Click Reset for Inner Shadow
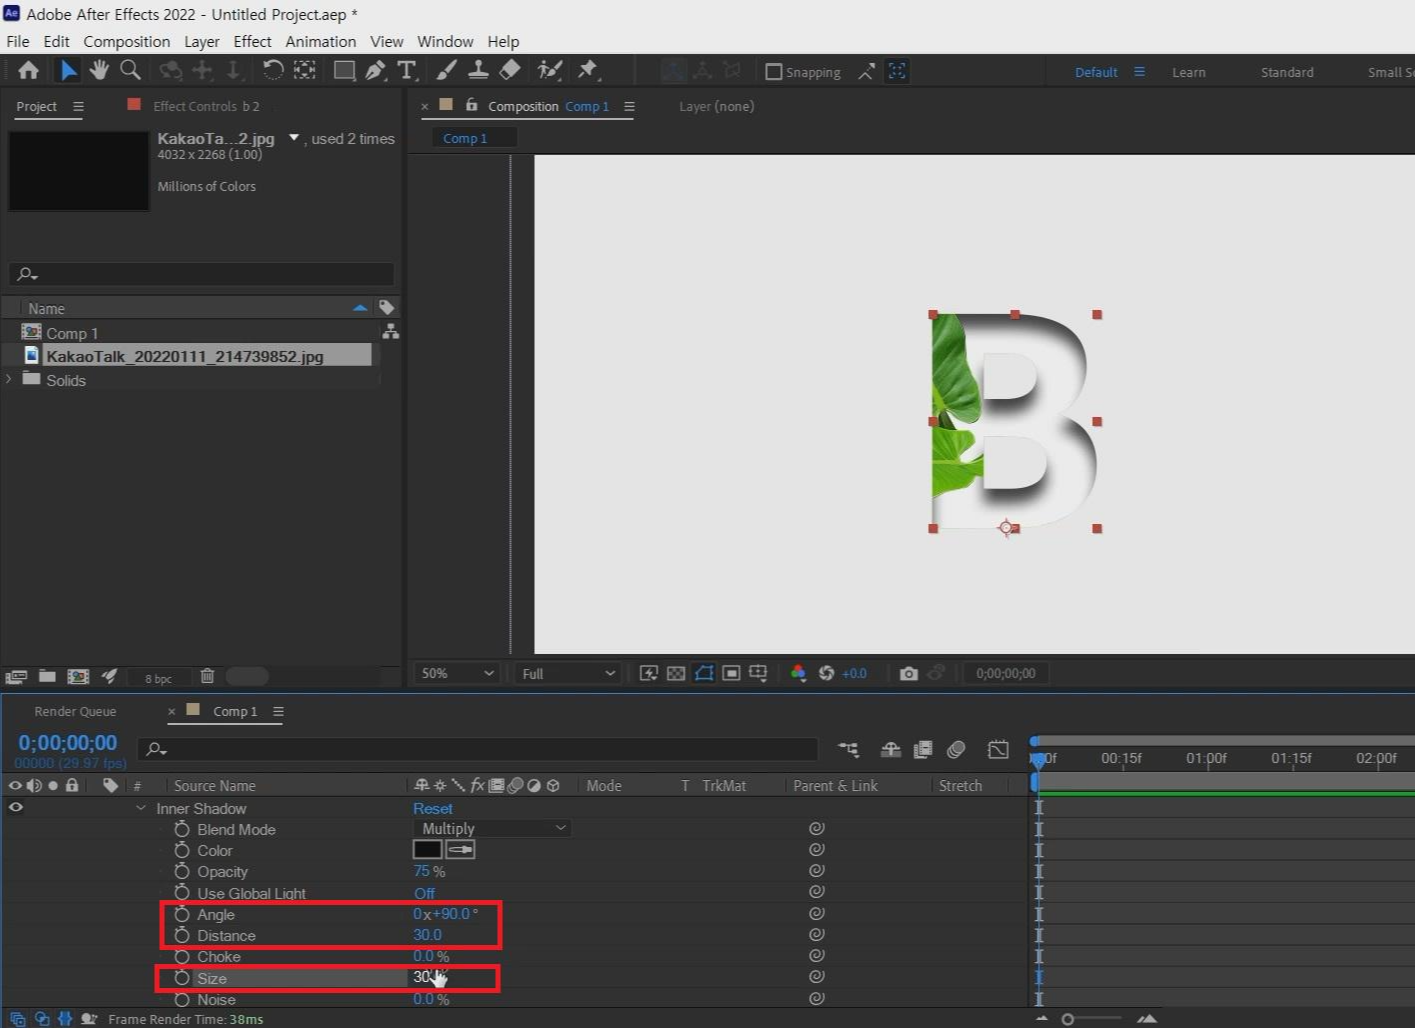The height and width of the screenshot is (1028, 1415). [432, 808]
